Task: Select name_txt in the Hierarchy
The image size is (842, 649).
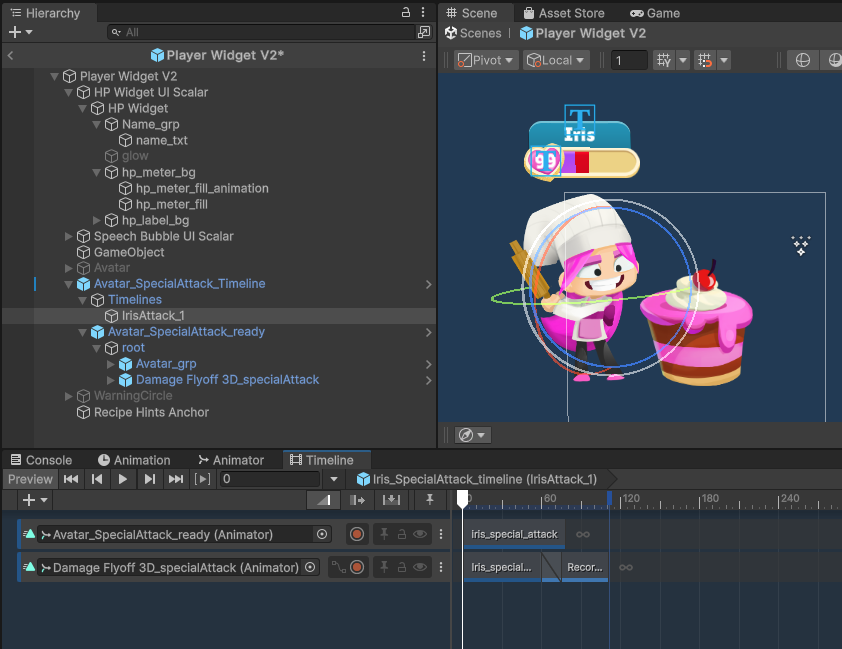Action: pyautogui.click(x=161, y=141)
